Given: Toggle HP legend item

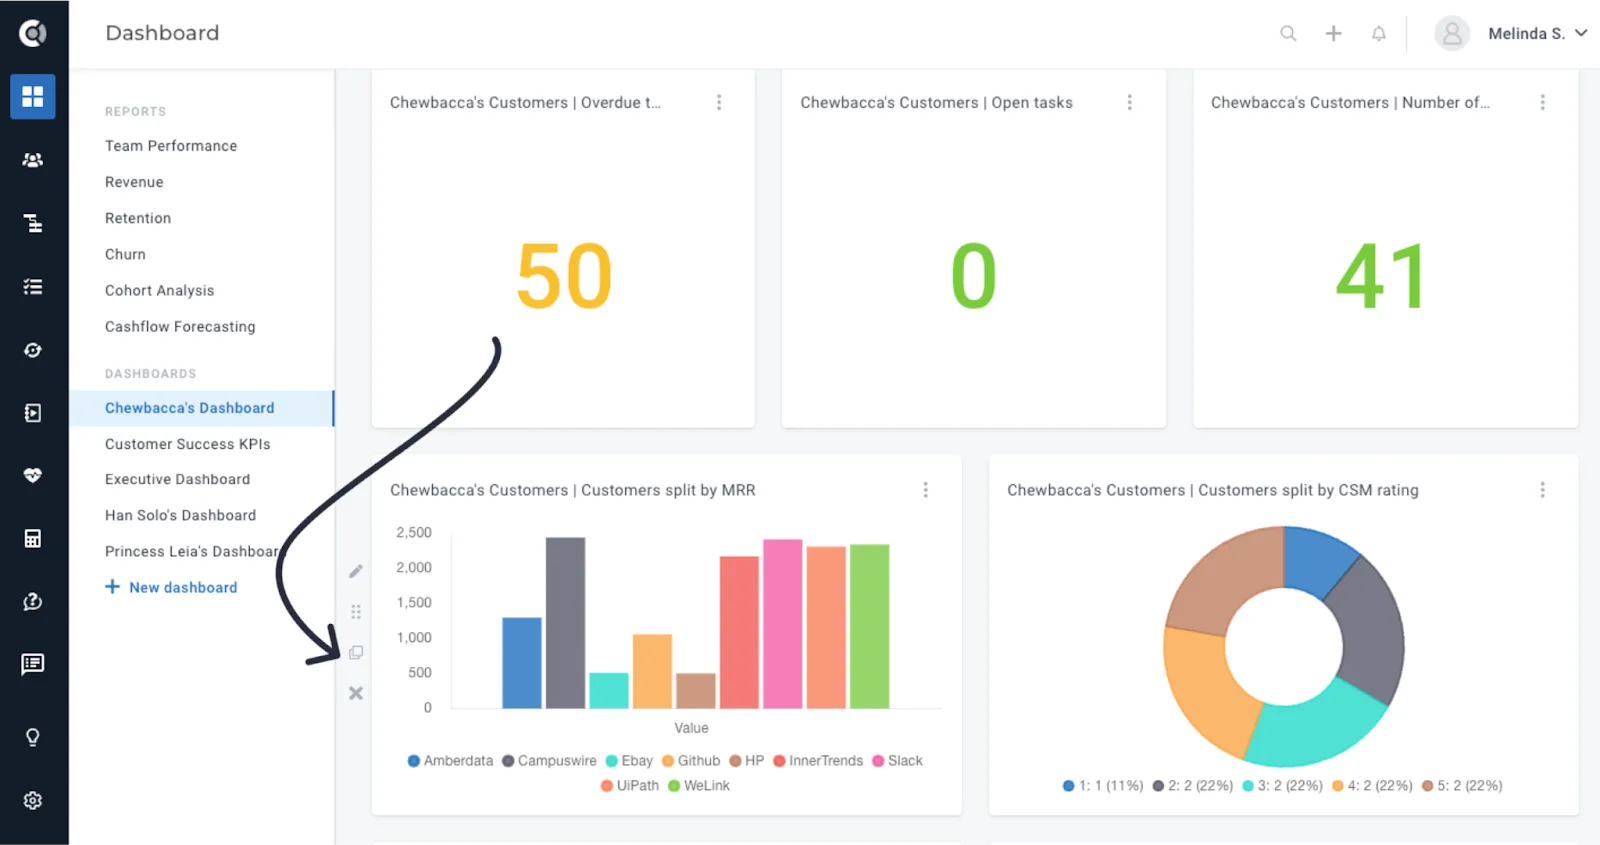Looking at the screenshot, I should click(747, 761).
